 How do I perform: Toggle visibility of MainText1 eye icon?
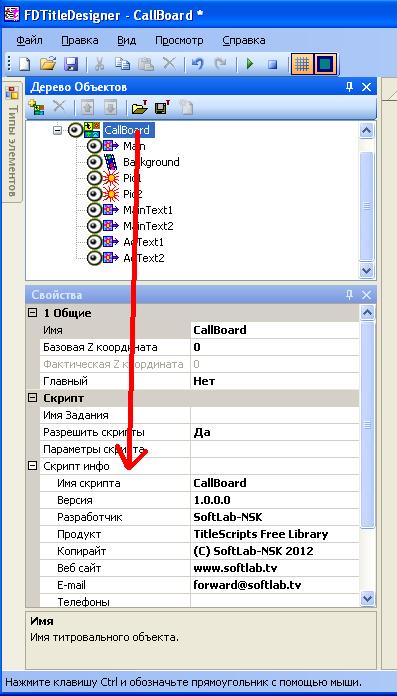click(94, 210)
